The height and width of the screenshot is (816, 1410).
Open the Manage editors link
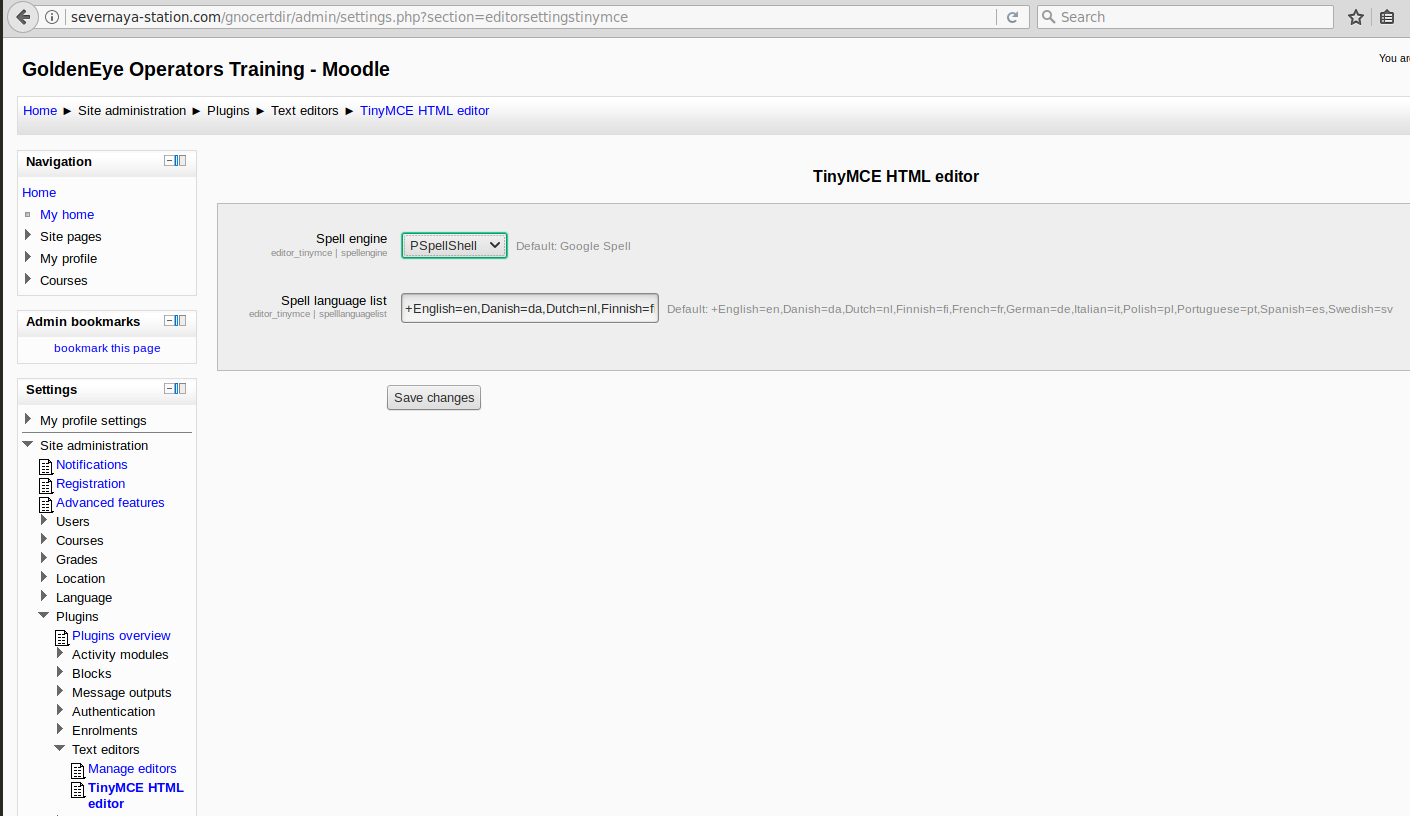[x=132, y=769]
